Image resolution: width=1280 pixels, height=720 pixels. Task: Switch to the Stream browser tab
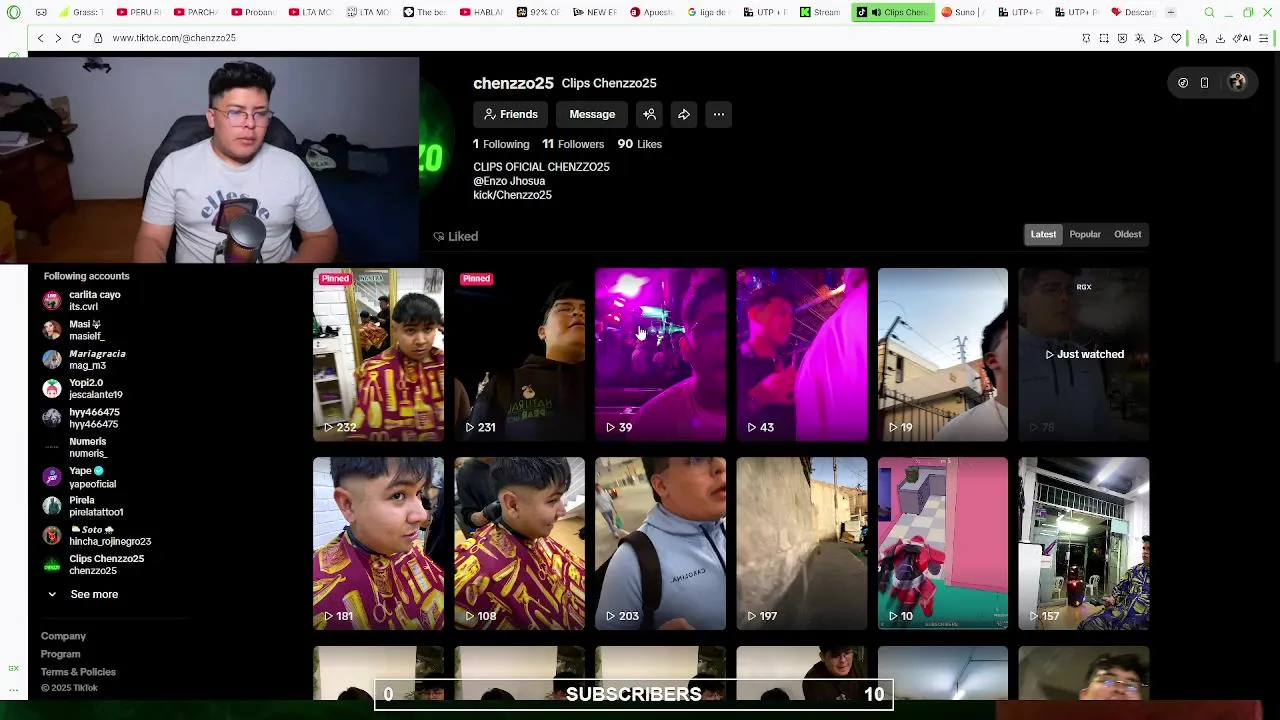coord(820,12)
